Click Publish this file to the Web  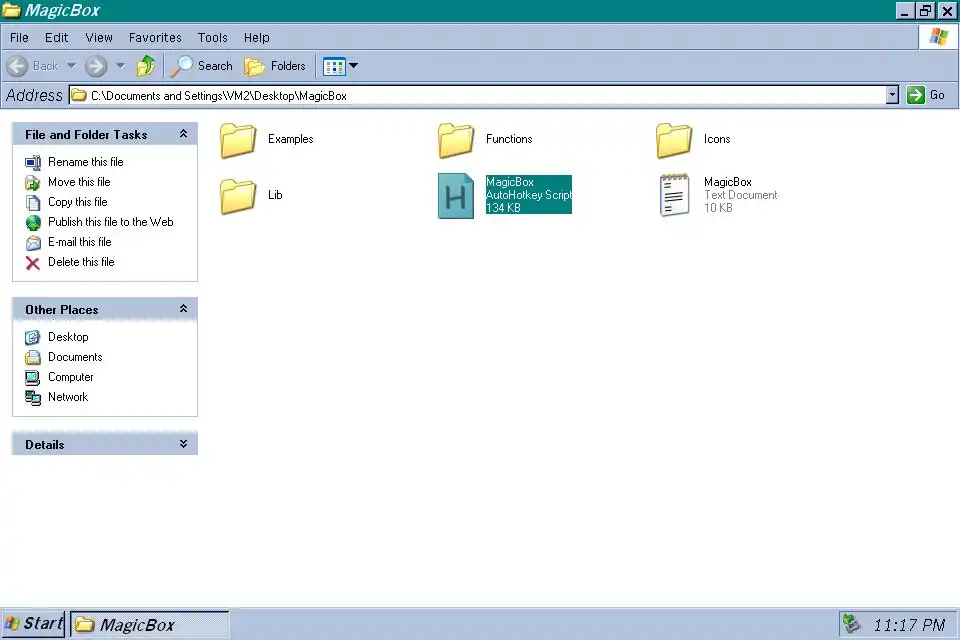tap(111, 222)
